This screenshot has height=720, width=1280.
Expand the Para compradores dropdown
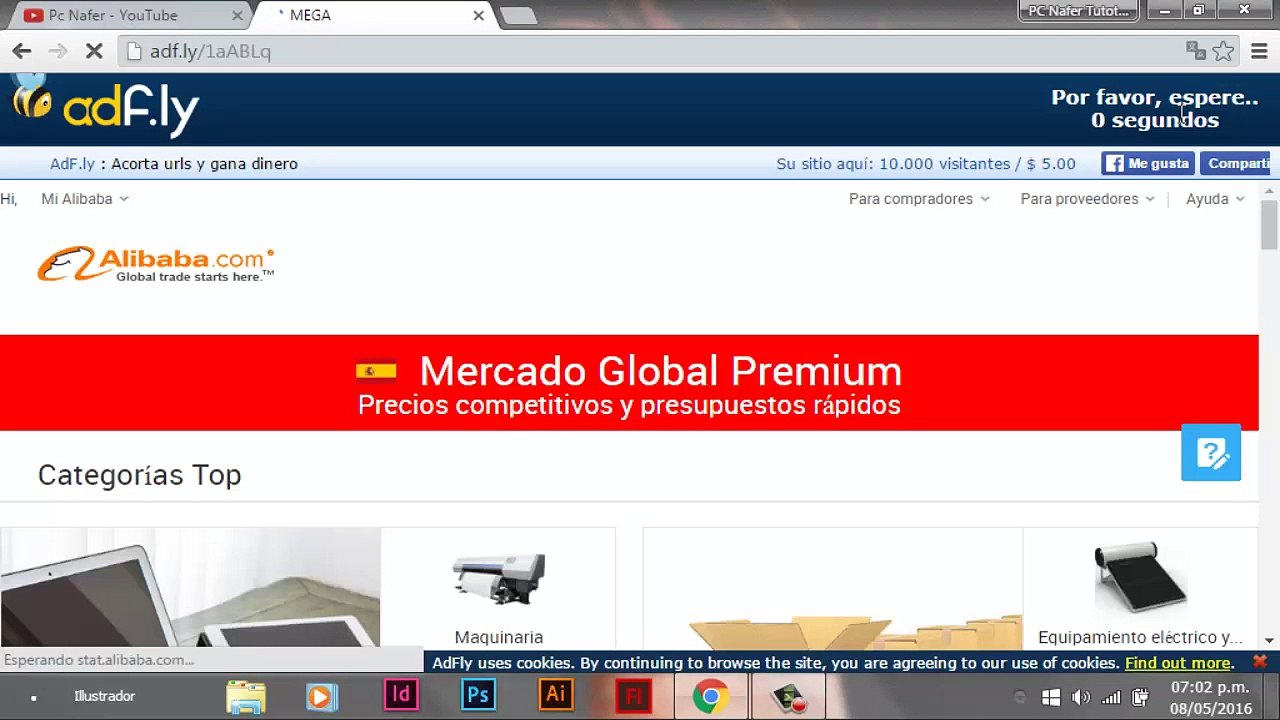pyautogui.click(x=919, y=199)
